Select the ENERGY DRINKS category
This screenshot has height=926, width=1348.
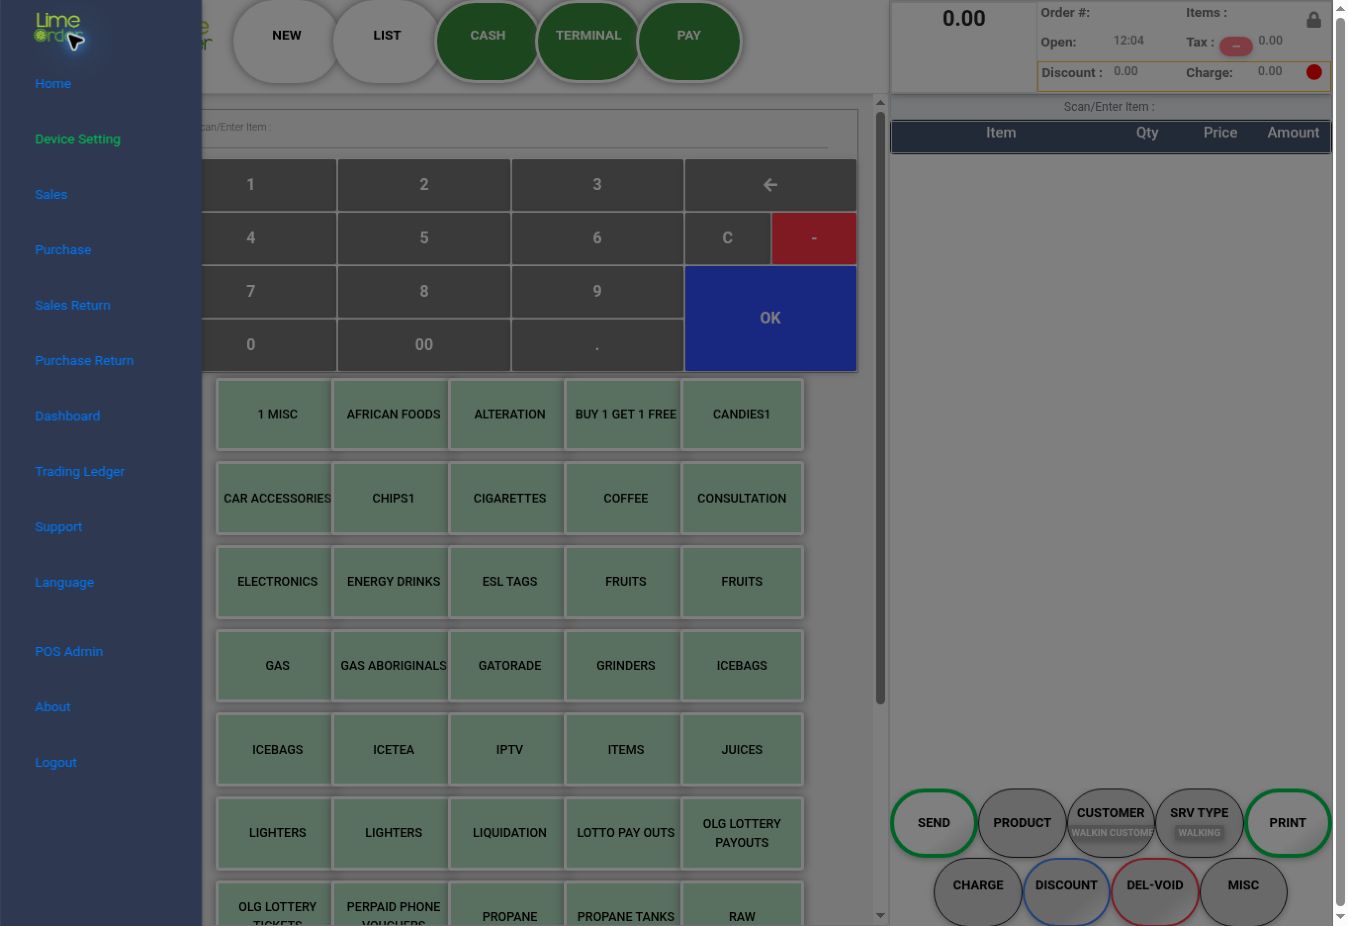pos(393,582)
